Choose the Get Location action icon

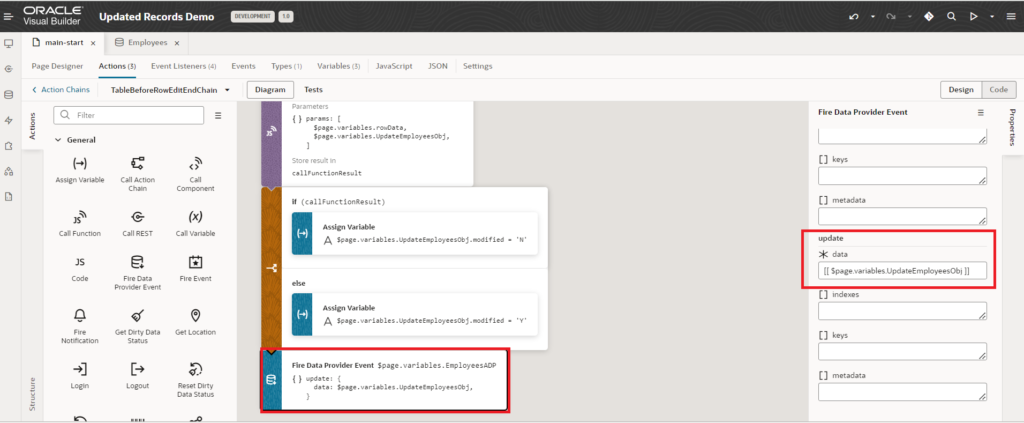[195, 316]
